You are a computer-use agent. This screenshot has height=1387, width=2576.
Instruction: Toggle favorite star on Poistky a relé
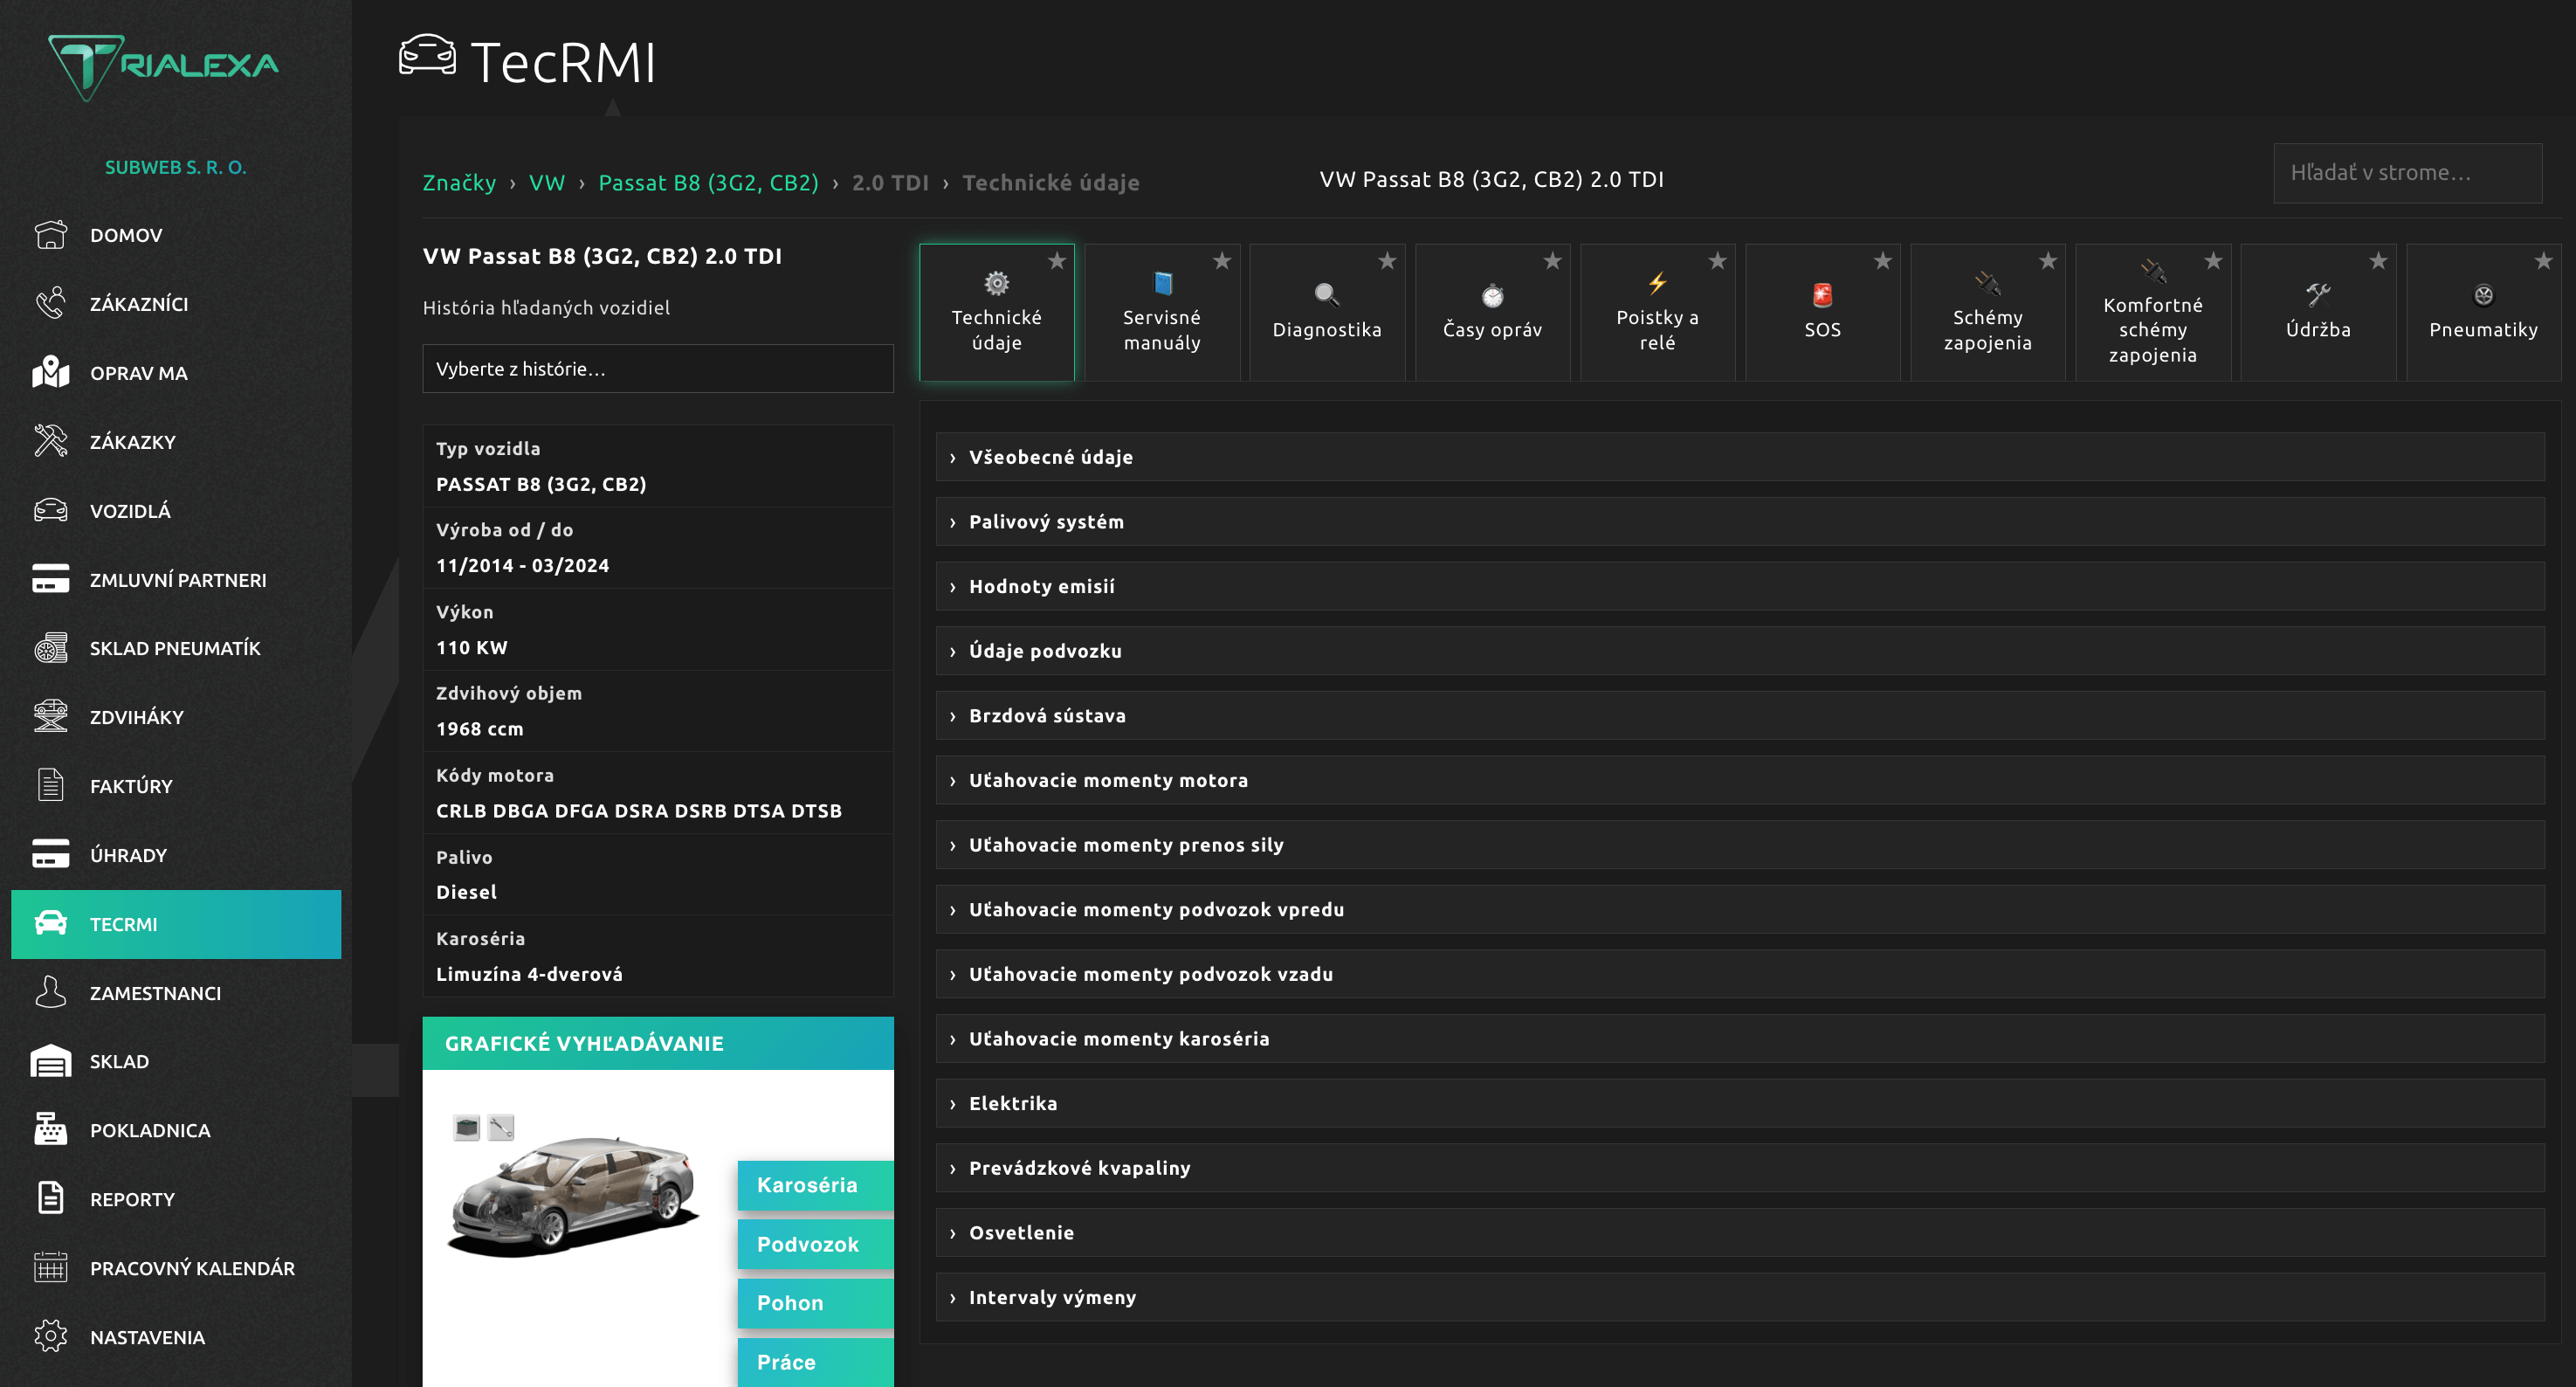coord(1717,261)
